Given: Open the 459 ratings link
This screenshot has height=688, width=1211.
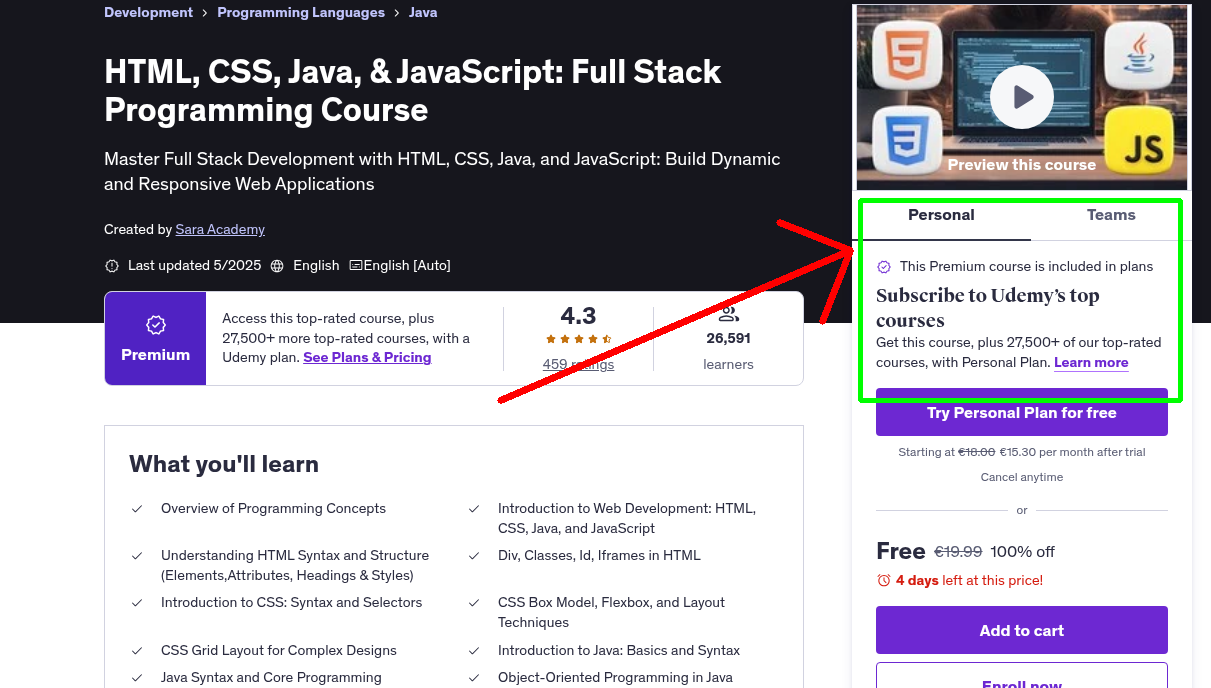Looking at the screenshot, I should [578, 364].
